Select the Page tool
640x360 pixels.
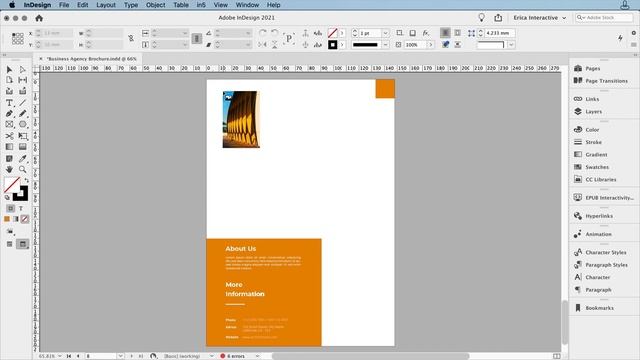click(9, 80)
